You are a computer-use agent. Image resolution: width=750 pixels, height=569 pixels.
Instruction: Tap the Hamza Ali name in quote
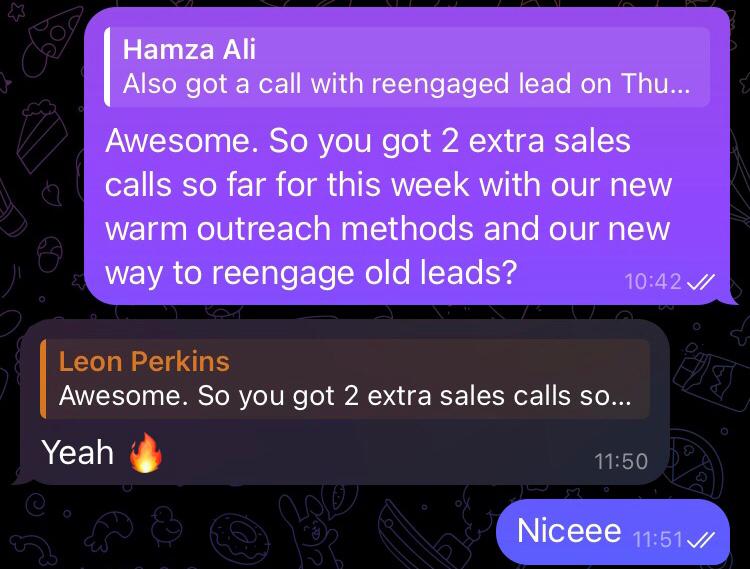(x=189, y=49)
